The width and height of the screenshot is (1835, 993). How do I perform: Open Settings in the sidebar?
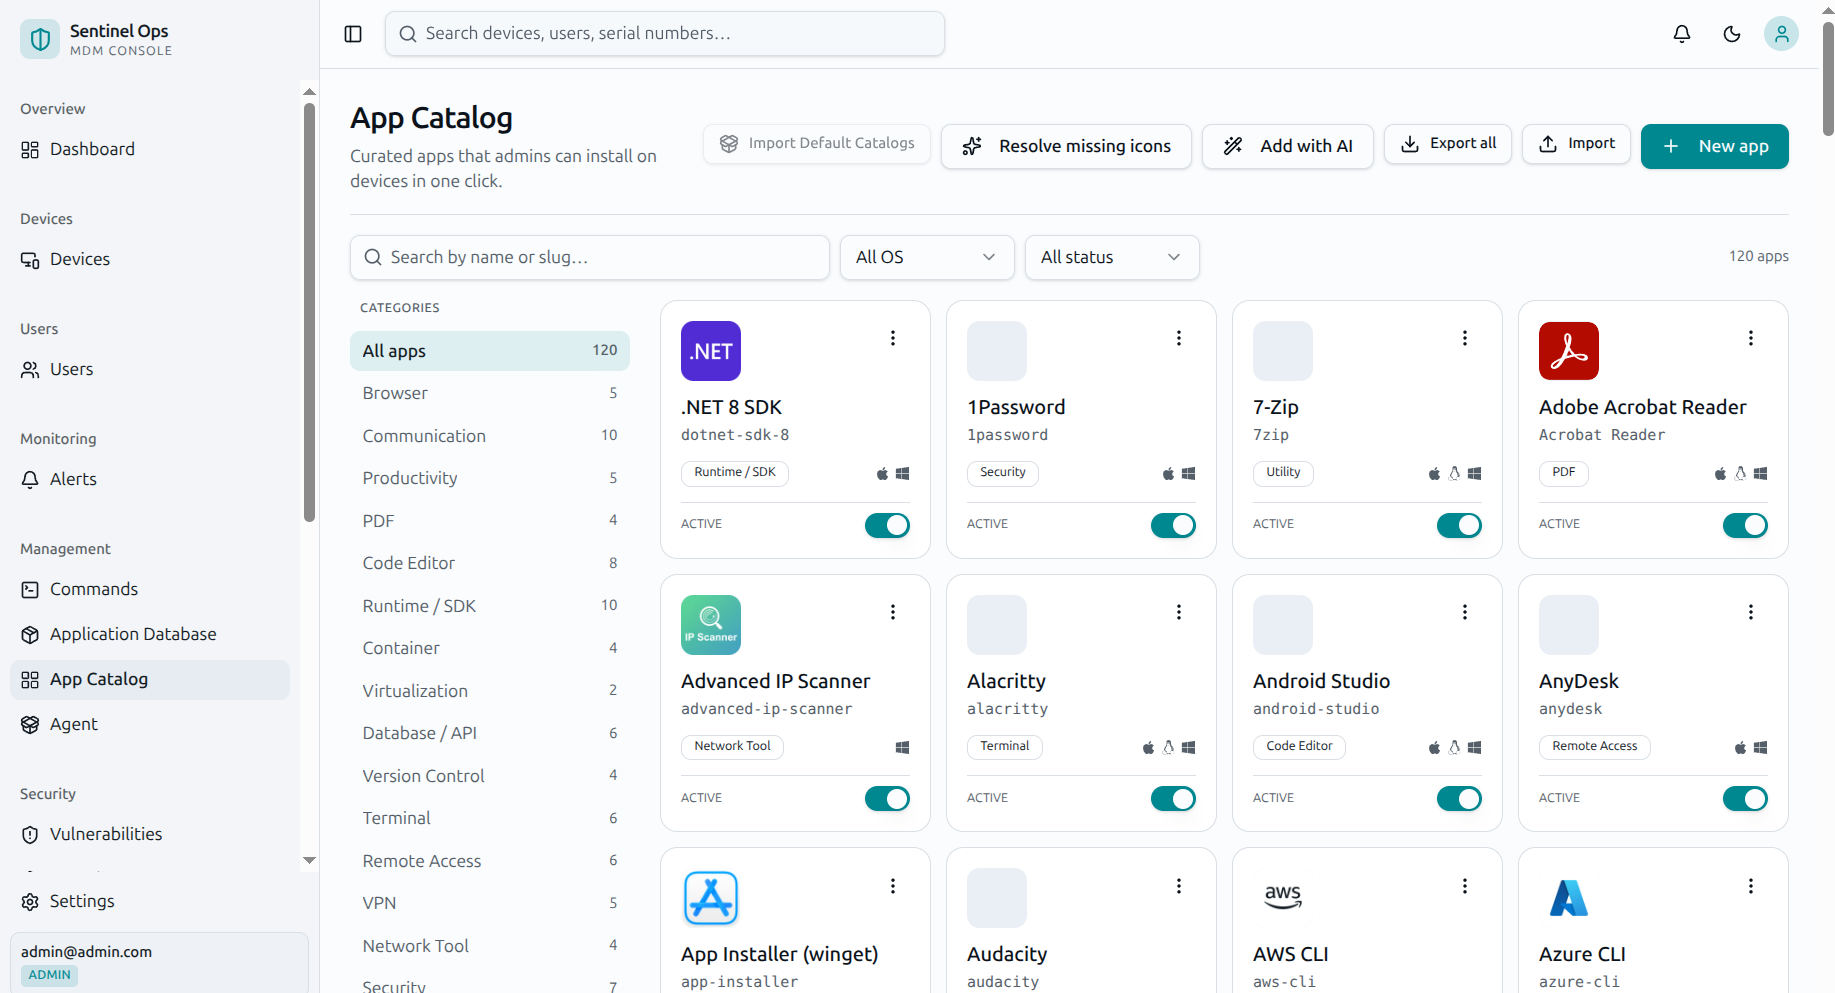coord(150,901)
